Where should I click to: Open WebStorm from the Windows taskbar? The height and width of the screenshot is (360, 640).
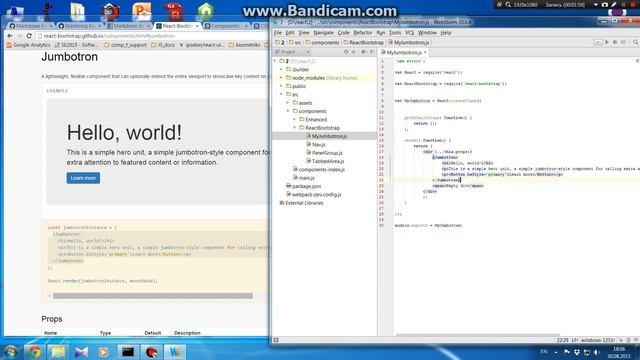(x=175, y=352)
